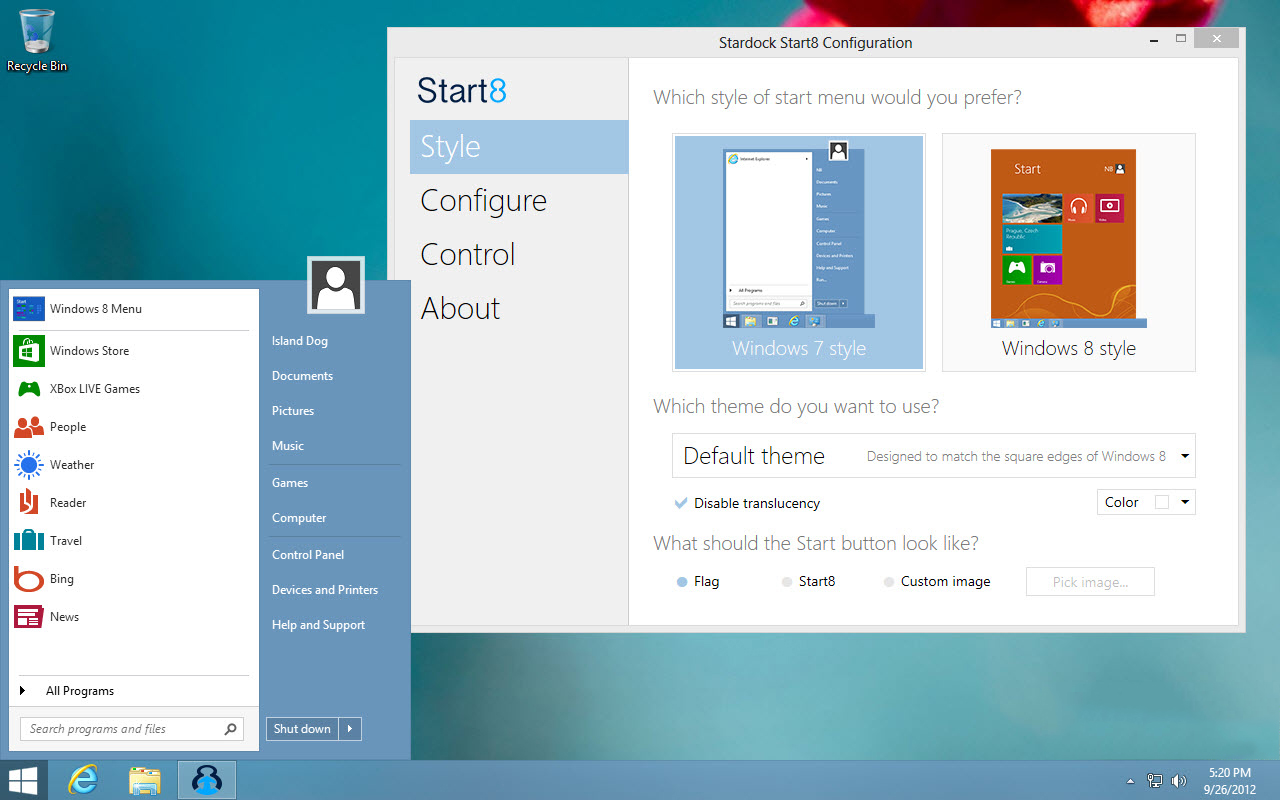The image size is (1280, 800).
Task: Open the Control section in the sidebar
Action: tap(467, 255)
